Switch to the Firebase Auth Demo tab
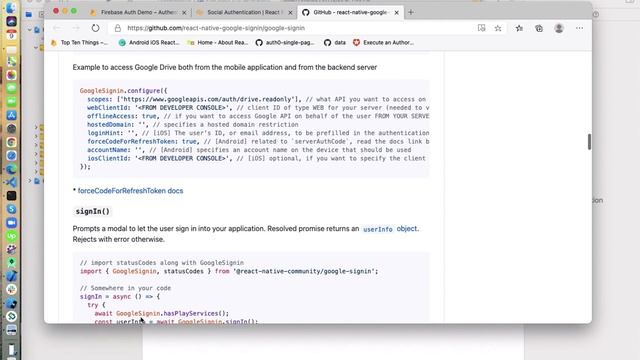The image size is (640, 360). 139,13
